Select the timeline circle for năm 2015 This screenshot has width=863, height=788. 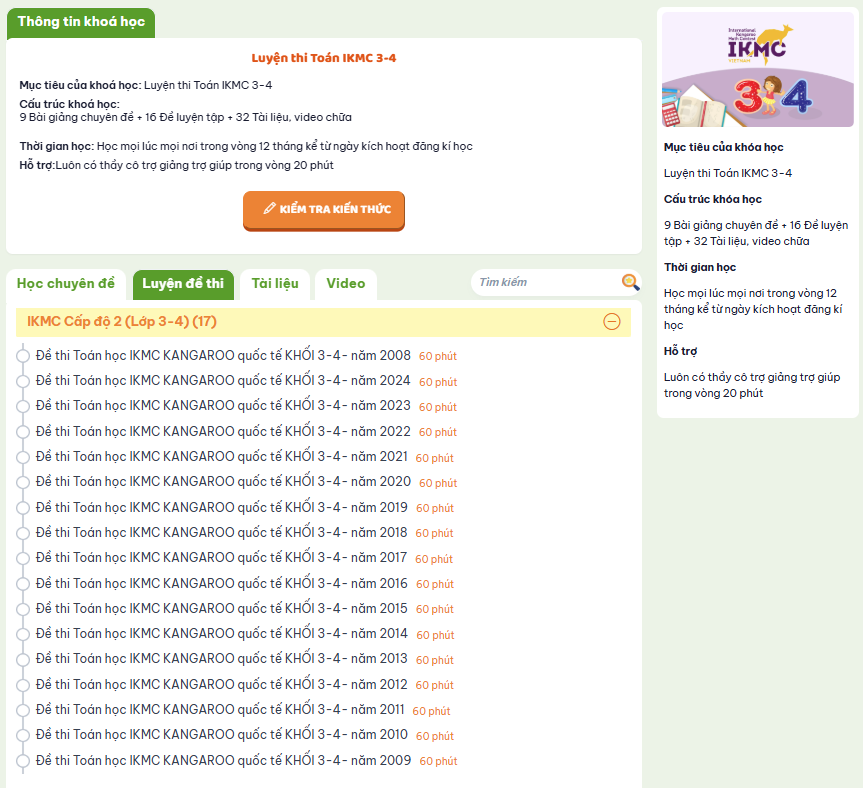(x=23, y=609)
